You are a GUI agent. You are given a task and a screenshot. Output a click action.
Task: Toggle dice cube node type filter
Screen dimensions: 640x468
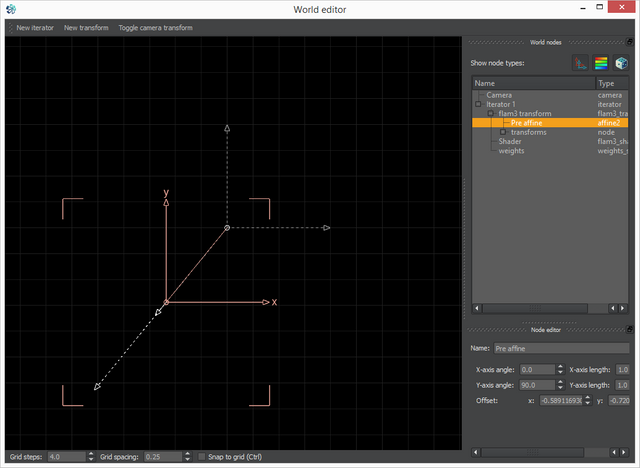coord(621,63)
